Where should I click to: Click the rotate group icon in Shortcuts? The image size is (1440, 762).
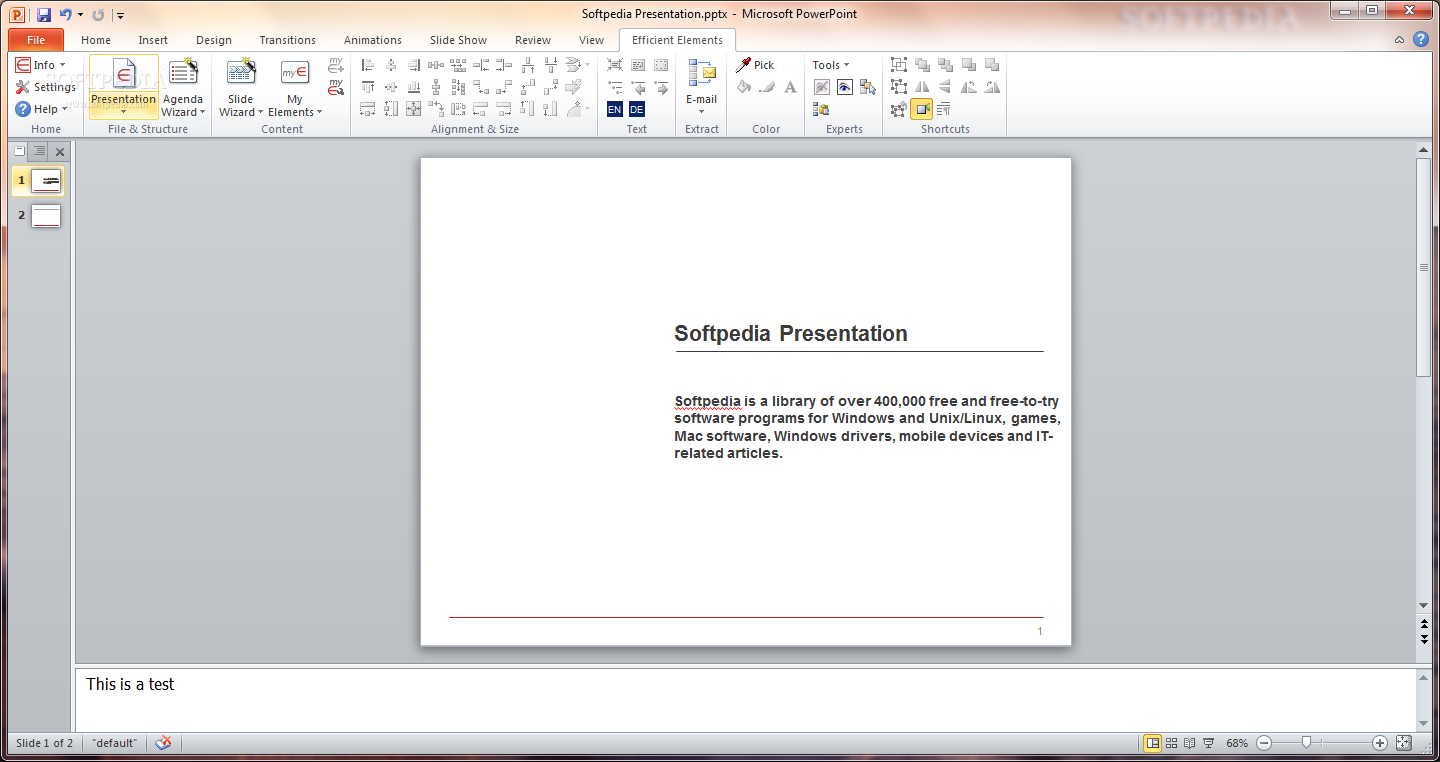(898, 109)
